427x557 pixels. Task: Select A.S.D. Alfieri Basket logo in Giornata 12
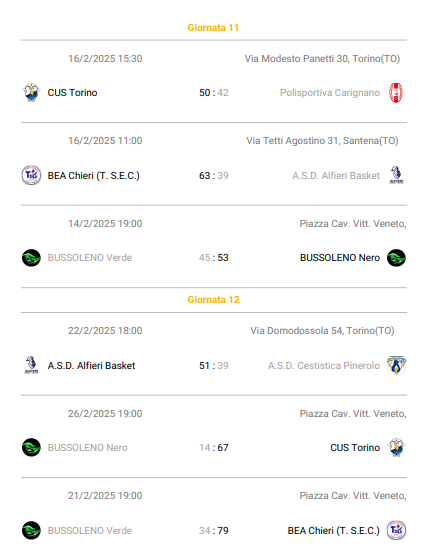pyautogui.click(x=31, y=365)
